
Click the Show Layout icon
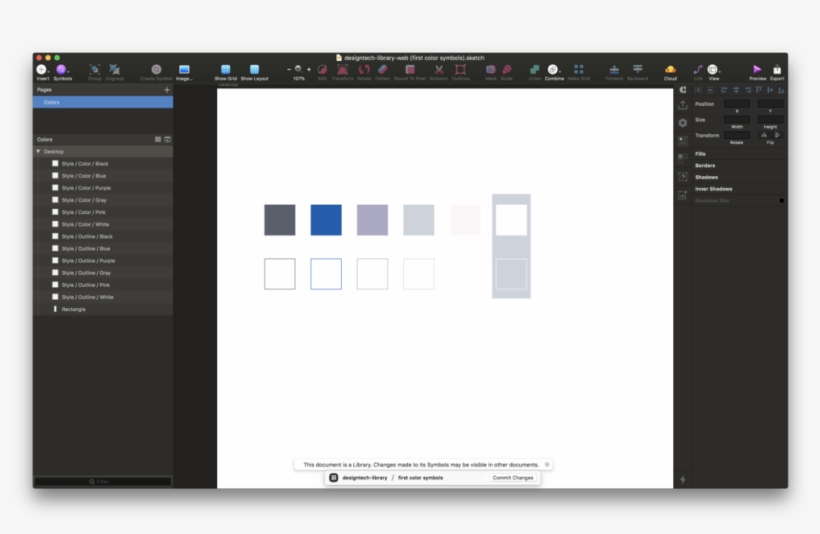(x=254, y=70)
